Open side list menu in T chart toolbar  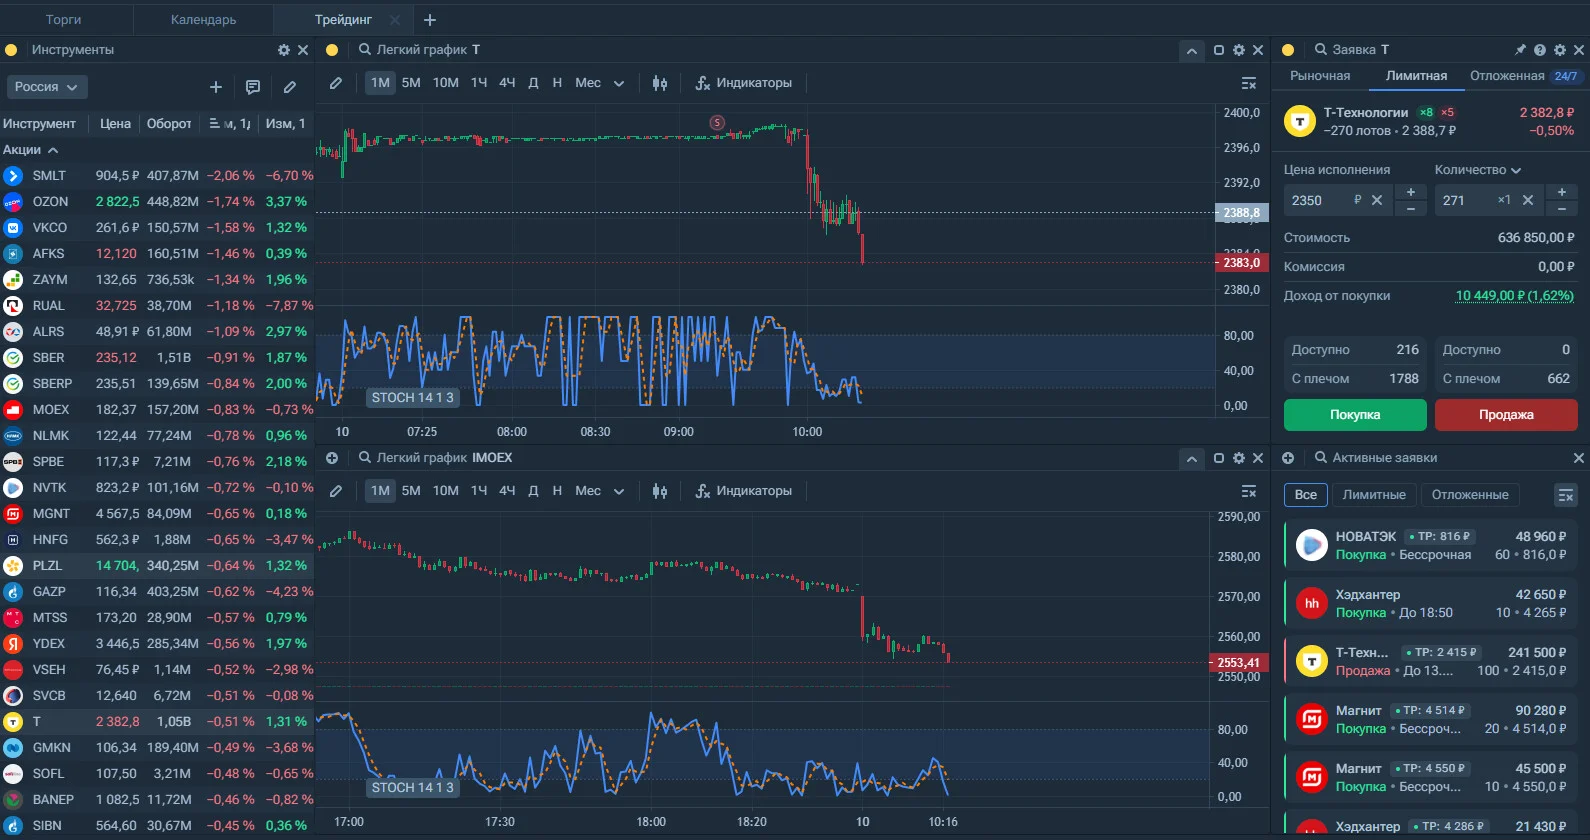tap(1249, 83)
